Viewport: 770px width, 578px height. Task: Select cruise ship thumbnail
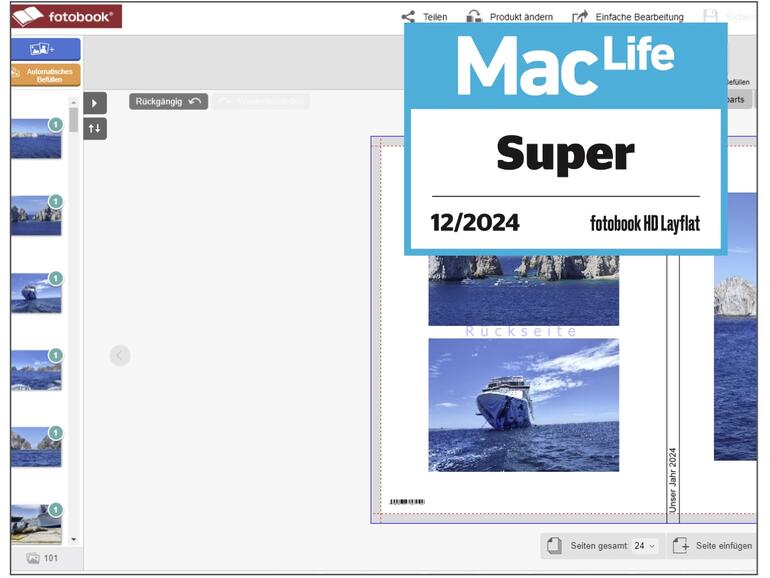36,293
